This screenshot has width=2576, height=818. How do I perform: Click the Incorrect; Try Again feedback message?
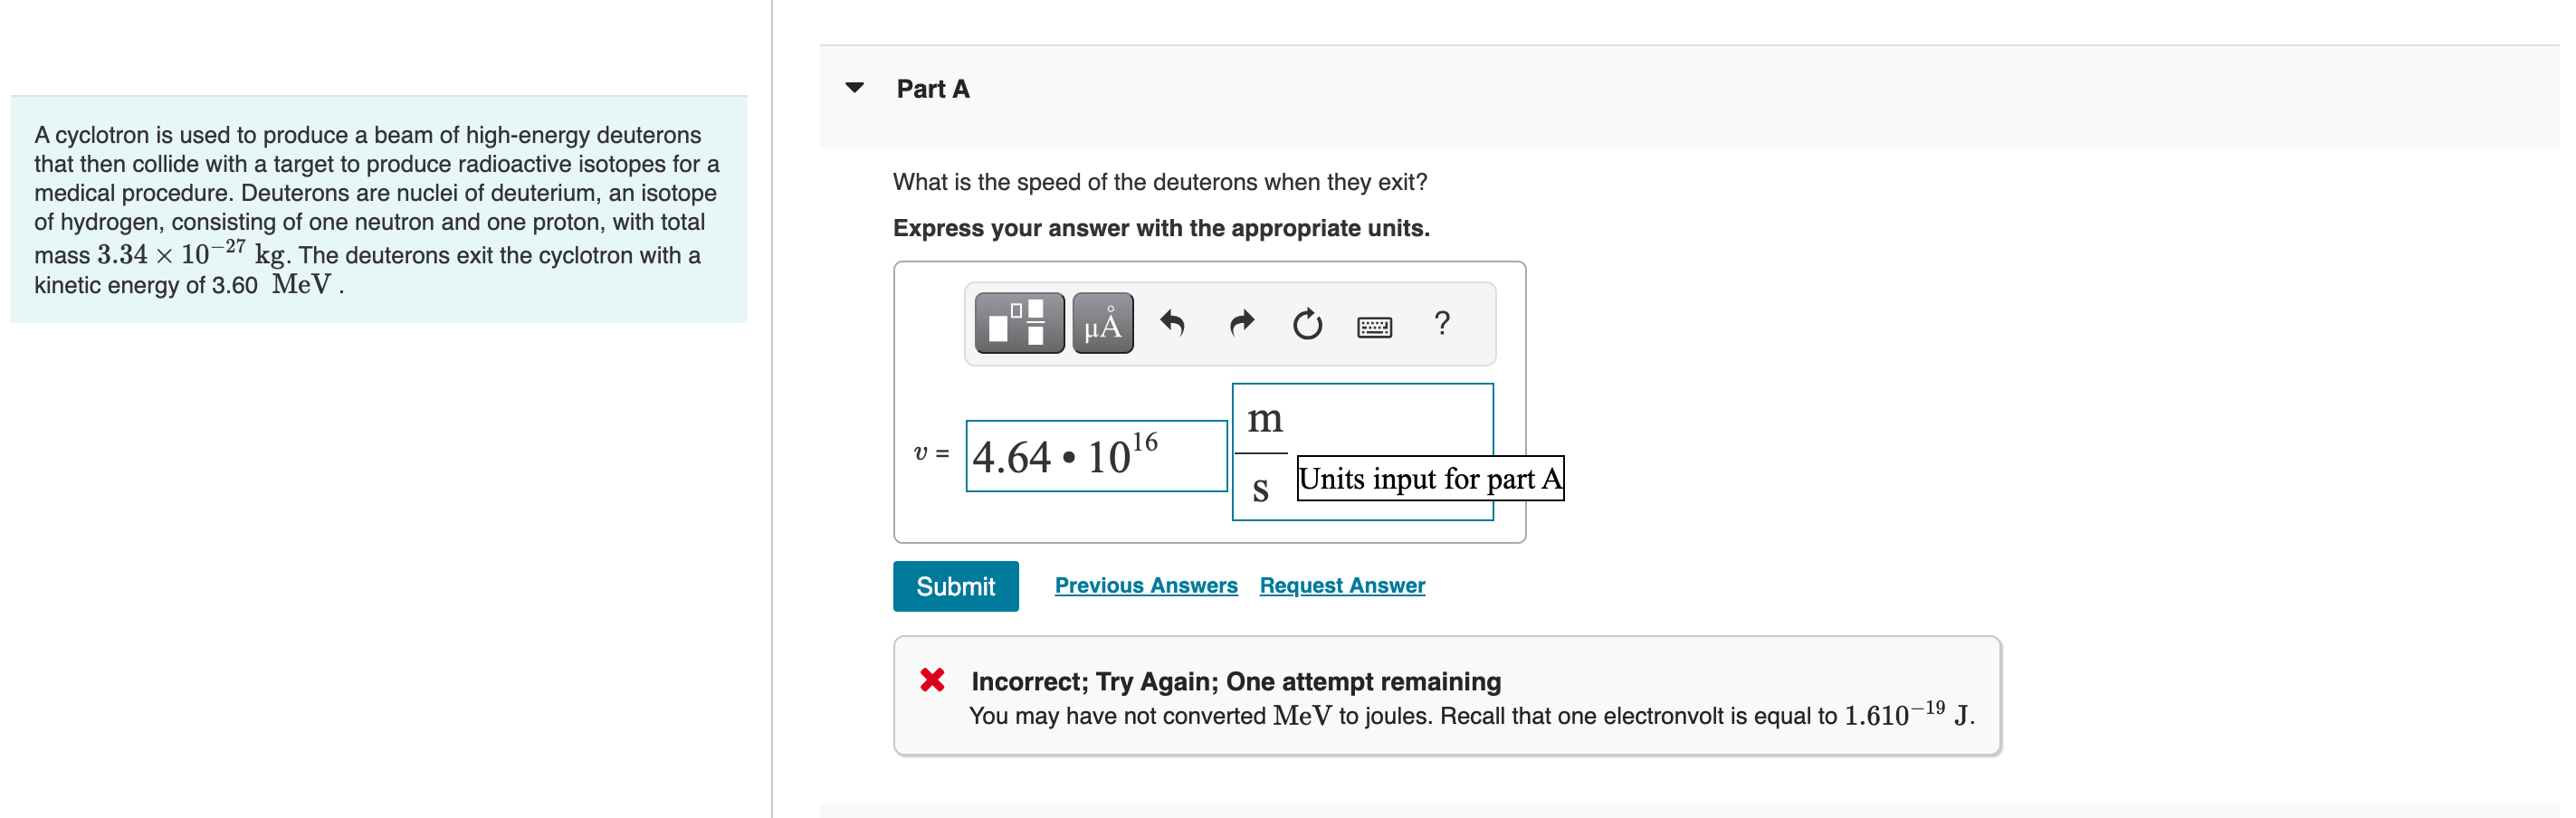[1236, 681]
